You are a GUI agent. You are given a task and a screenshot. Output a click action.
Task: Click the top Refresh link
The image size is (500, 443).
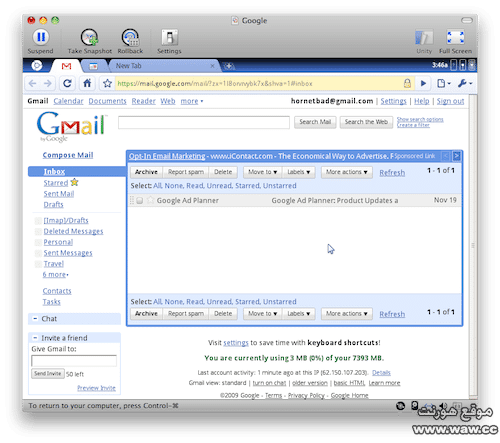[x=392, y=173]
